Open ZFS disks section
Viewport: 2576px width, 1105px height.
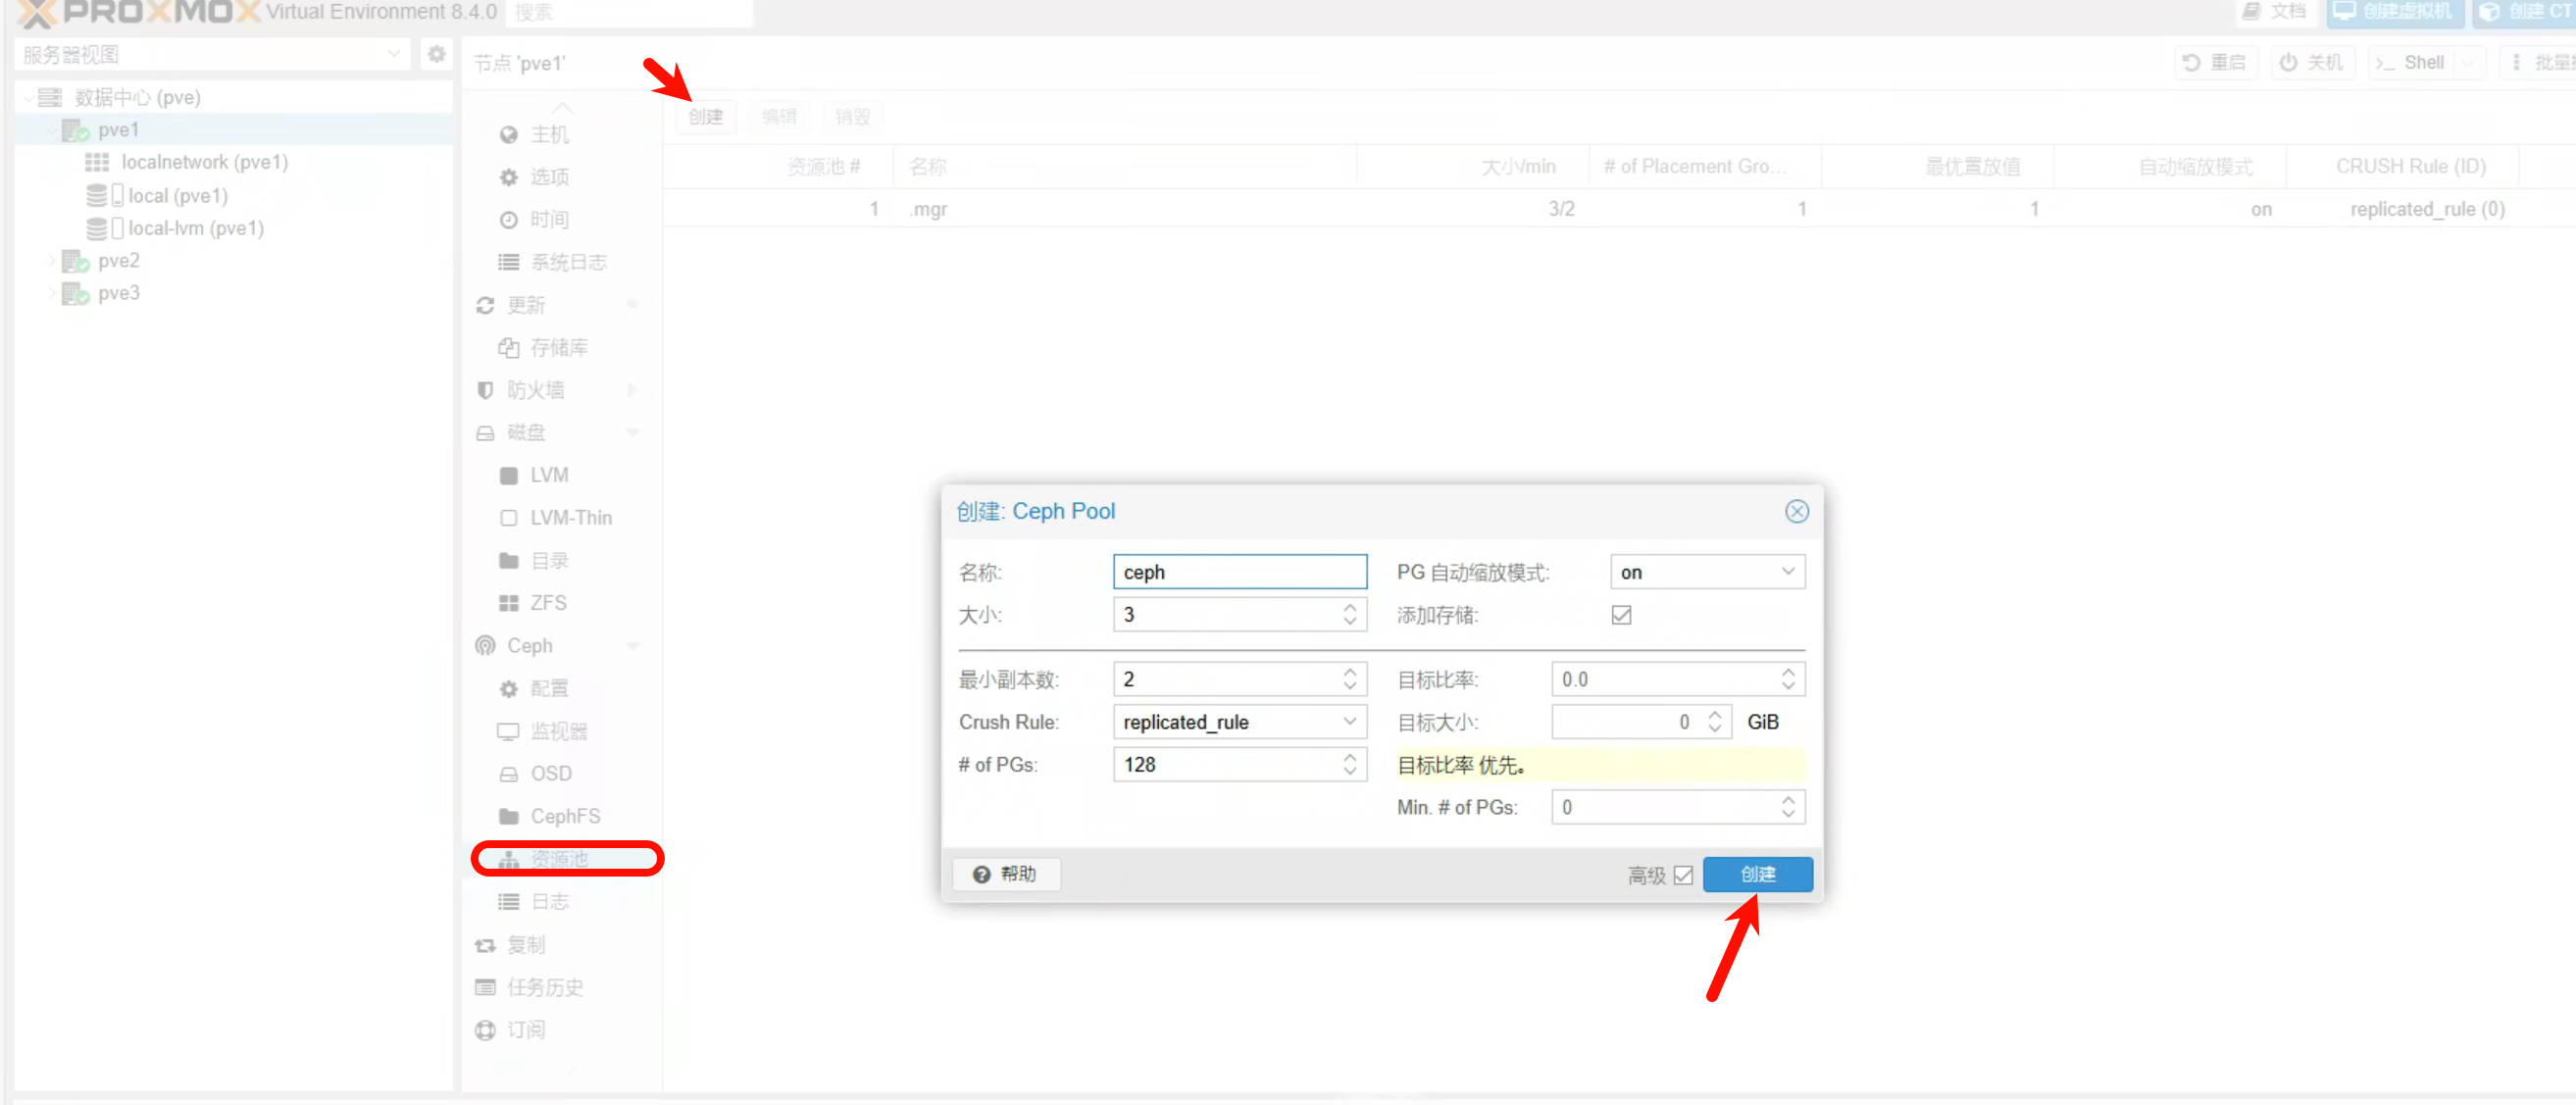click(547, 603)
